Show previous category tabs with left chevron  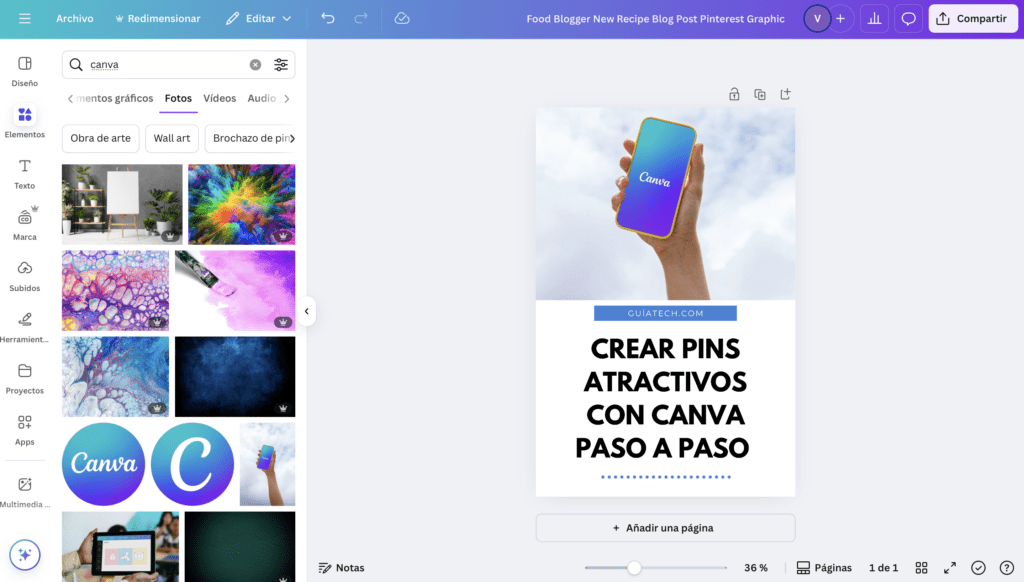[71, 99]
